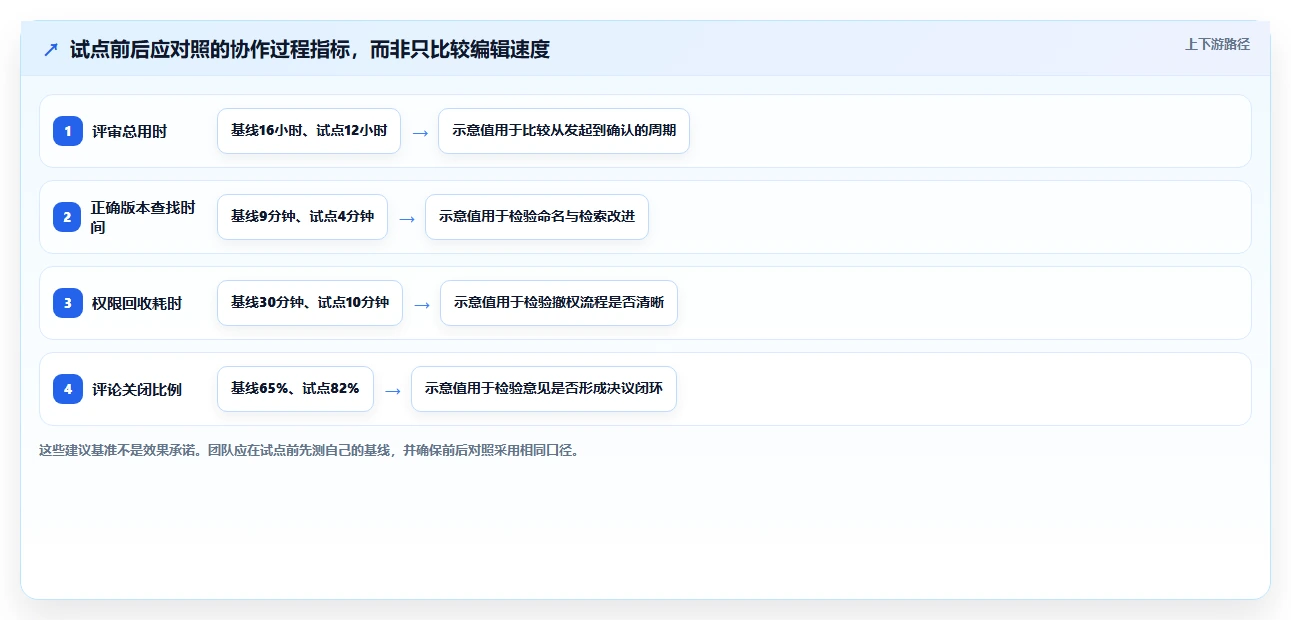Select the number 2 badge for 正确版本查找时间
The height and width of the screenshot is (620, 1291).
(x=68, y=217)
